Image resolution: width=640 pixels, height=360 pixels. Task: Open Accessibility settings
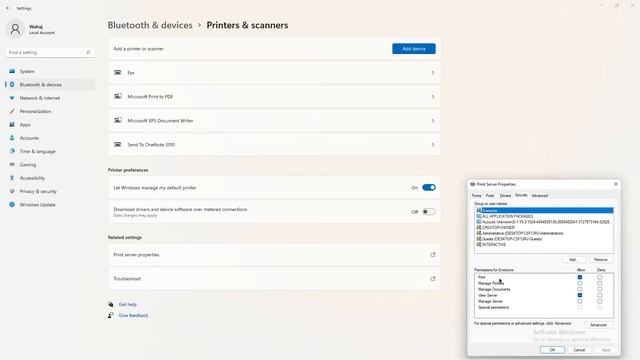tap(32, 178)
